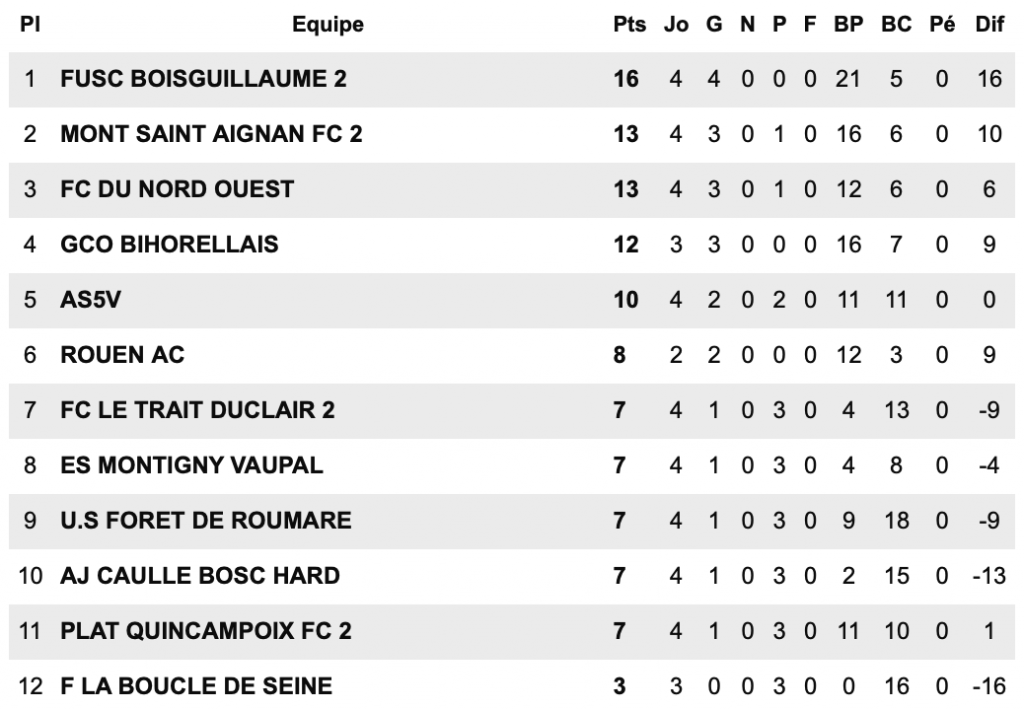Click the Pé column header
Image resolution: width=1024 pixels, height=710 pixels.
(x=941, y=24)
